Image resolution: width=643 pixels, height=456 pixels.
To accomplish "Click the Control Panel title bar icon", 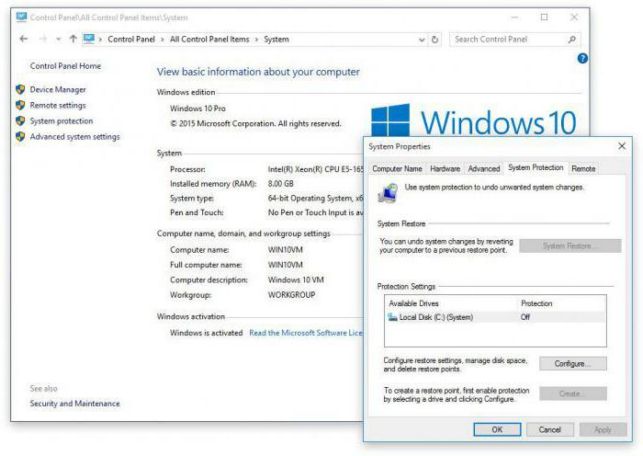I will click(x=21, y=17).
